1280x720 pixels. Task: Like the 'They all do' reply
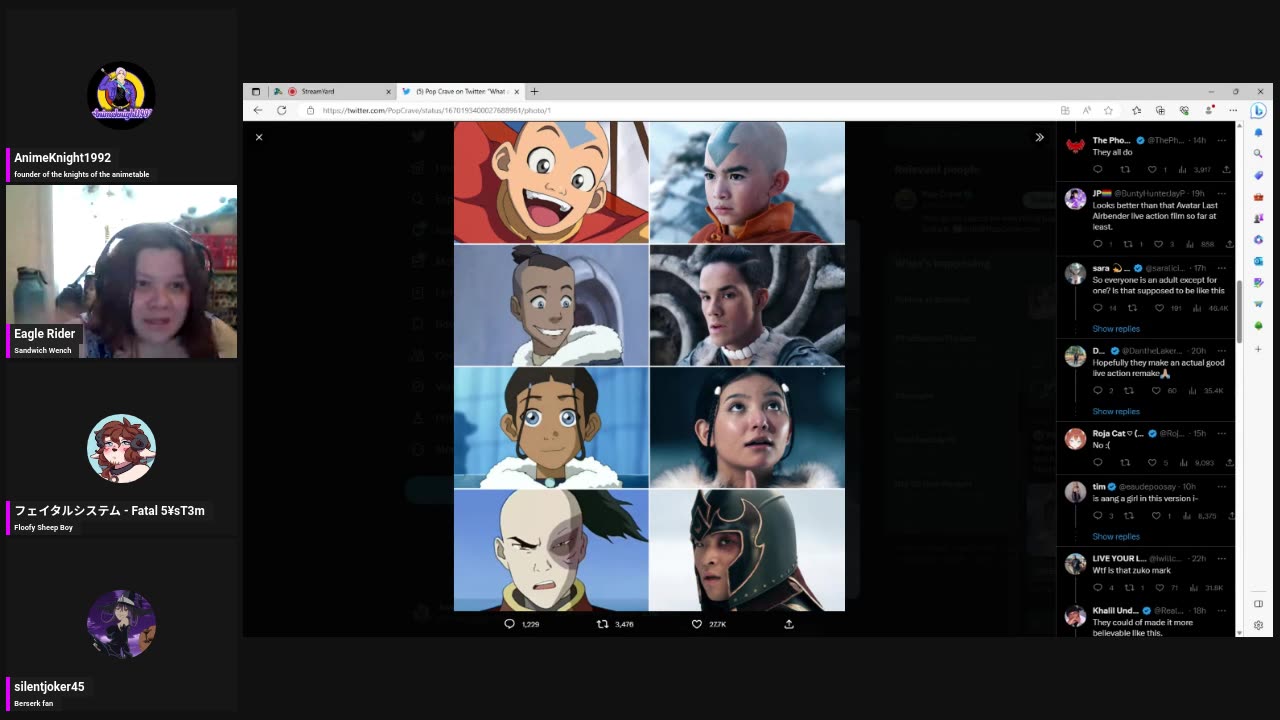(1152, 169)
